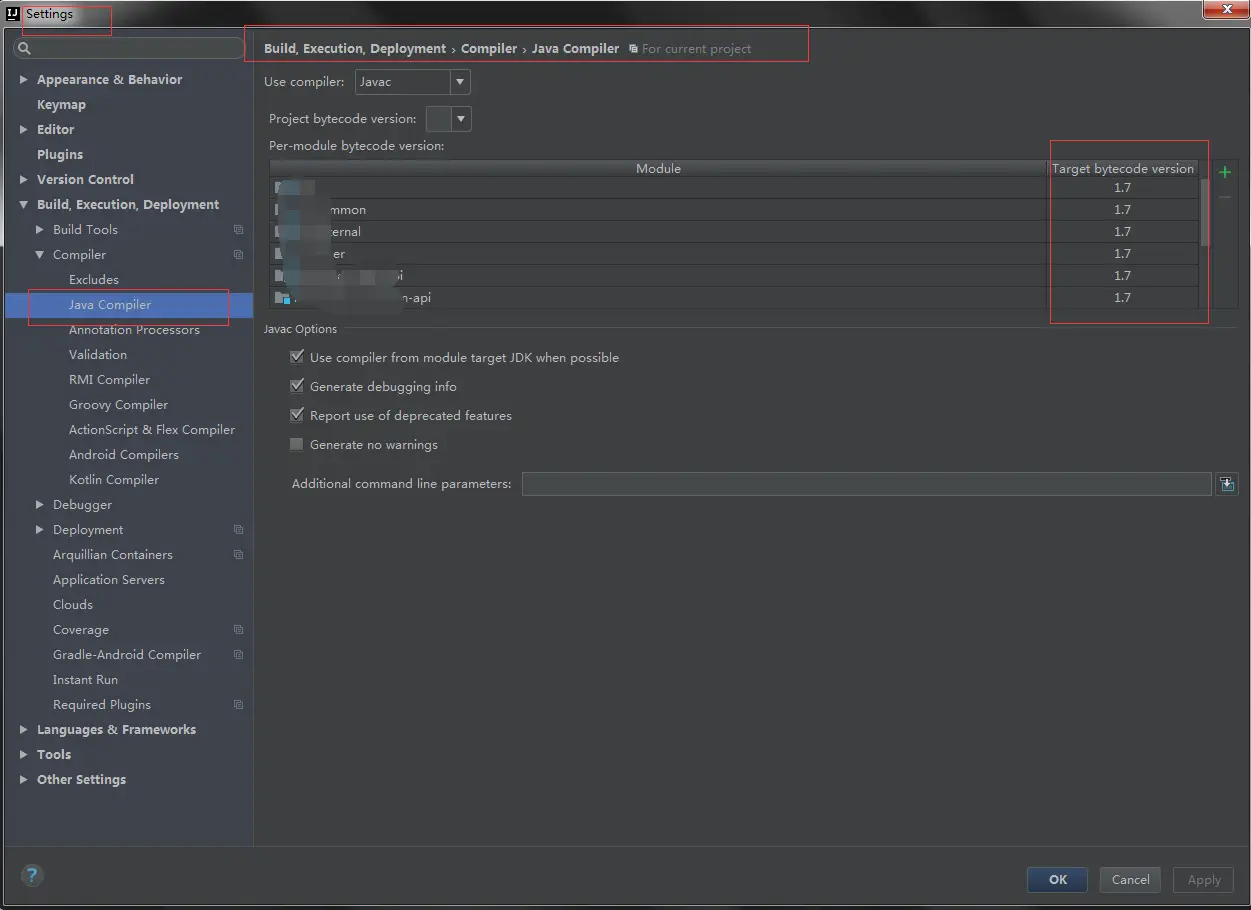
Task: Click project-level icon next to Deployment
Action: click(x=238, y=530)
